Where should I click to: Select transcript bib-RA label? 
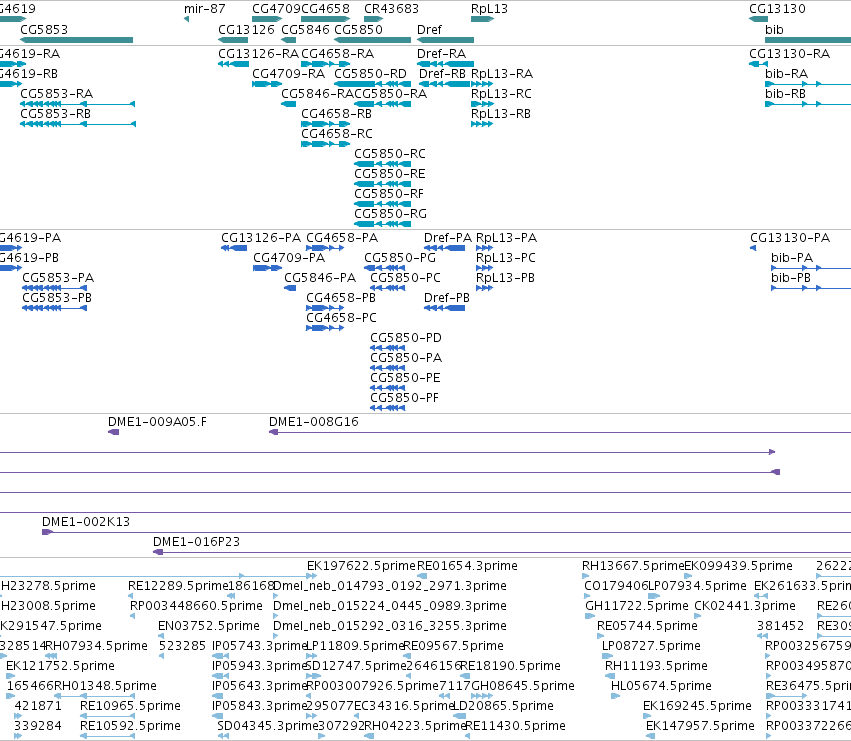pos(786,74)
